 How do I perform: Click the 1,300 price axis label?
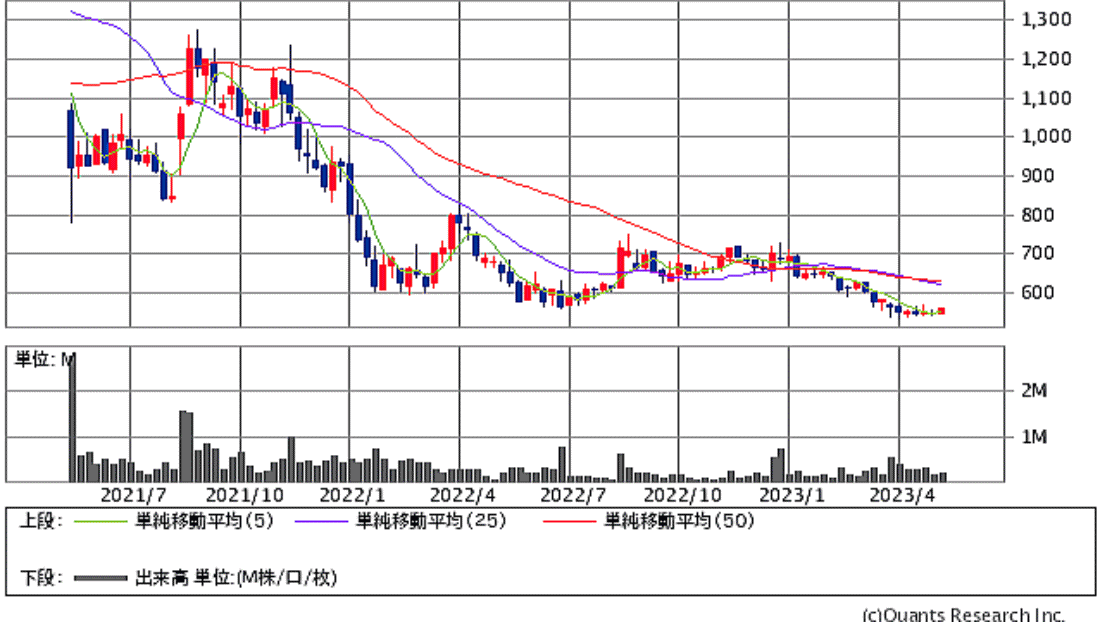pos(1046,20)
